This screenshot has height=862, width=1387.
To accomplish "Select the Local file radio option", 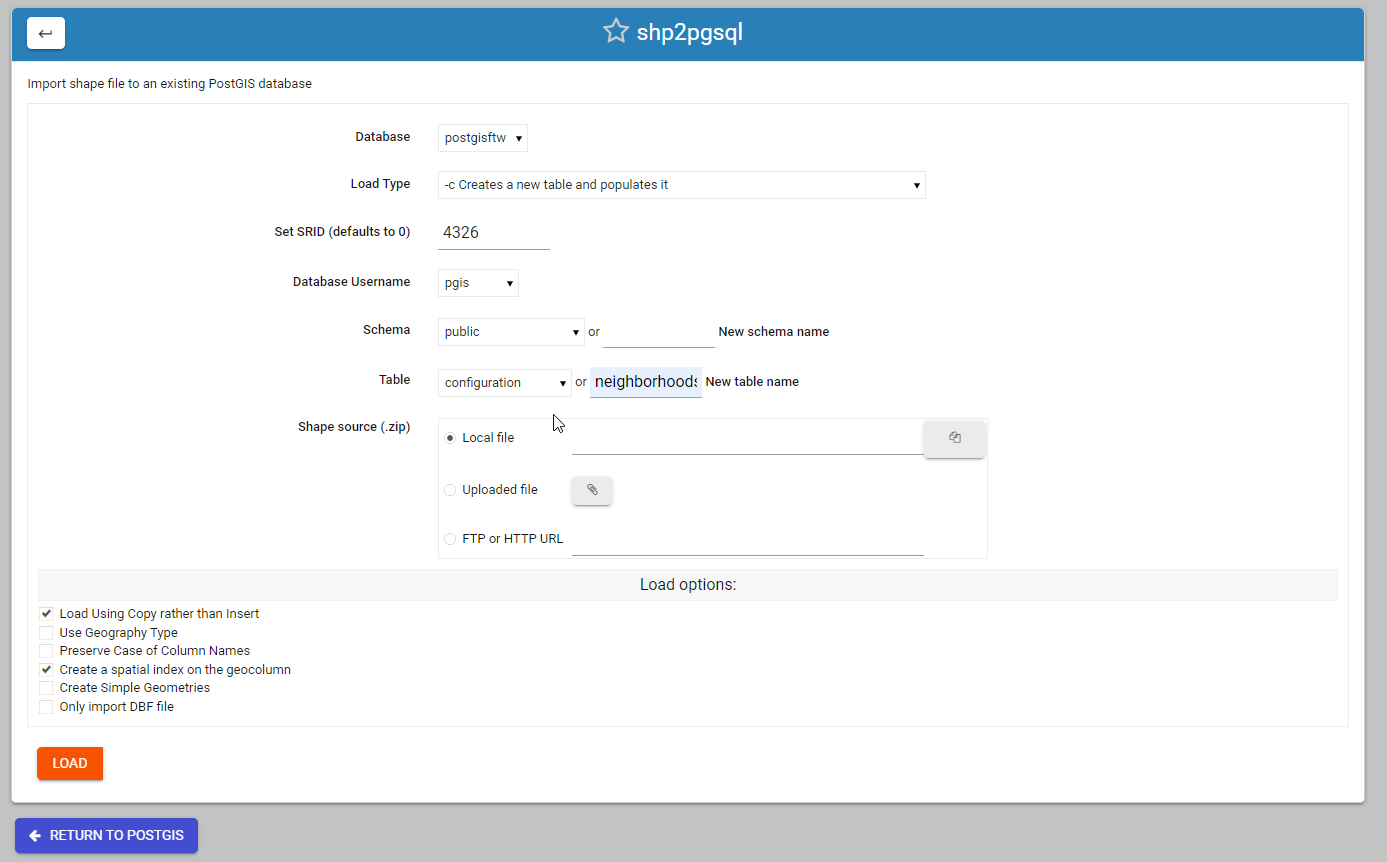I will [450, 438].
